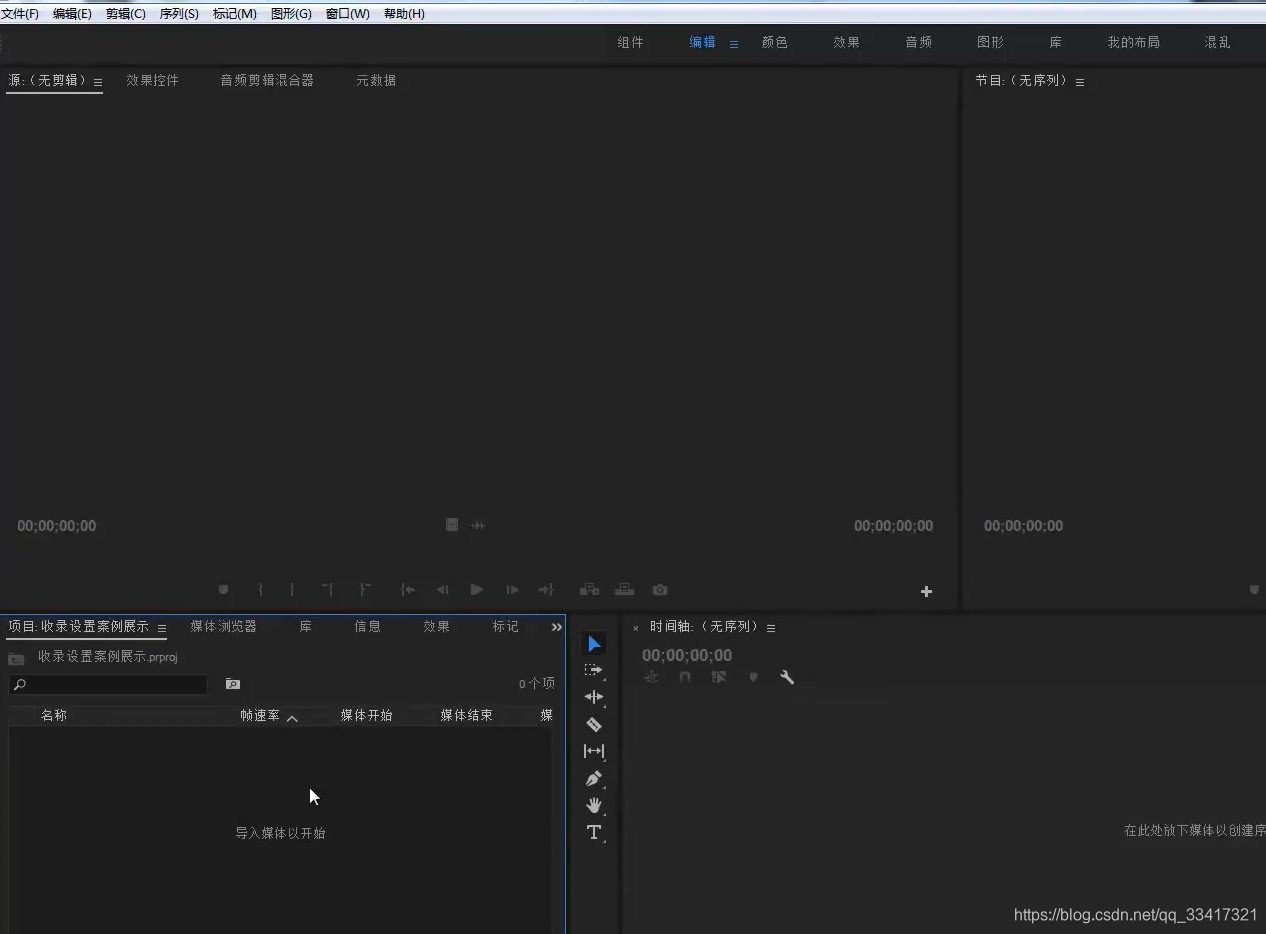Open Source panel menu next to 源:(无剪辑)
Viewport: 1266px width, 934px height.
coord(98,82)
